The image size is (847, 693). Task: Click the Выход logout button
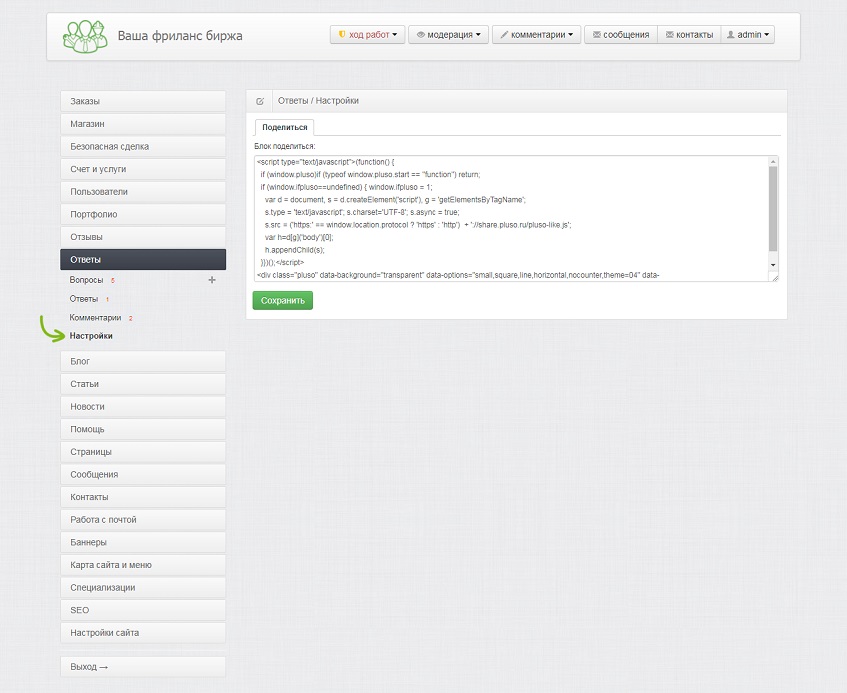coord(143,667)
